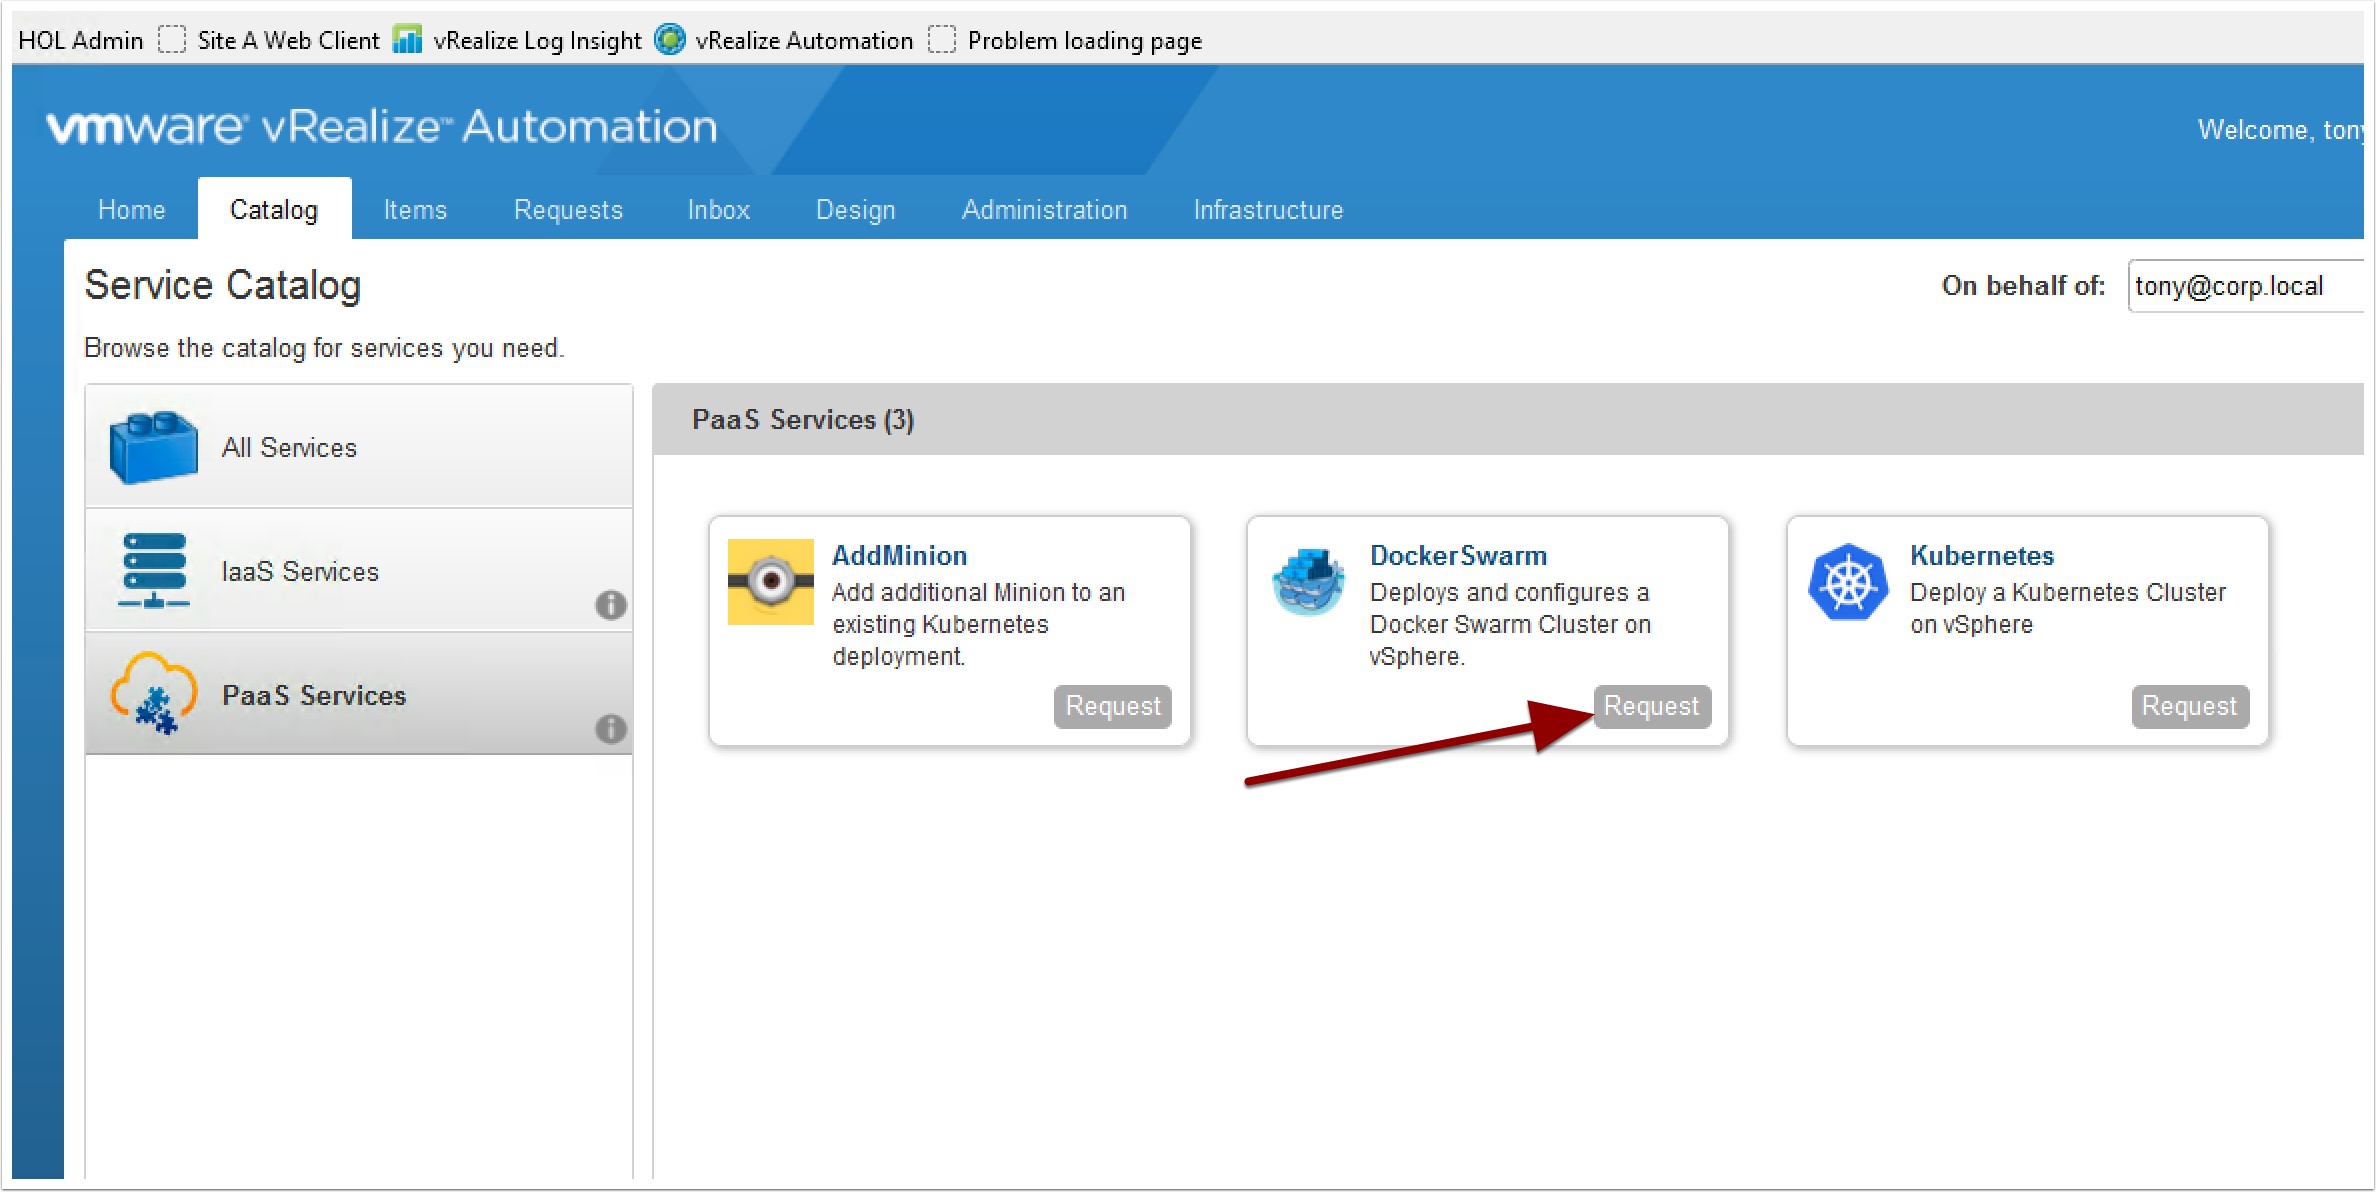Screen dimensions: 2376x1192
Task: Open the Administration tab
Action: (x=1045, y=210)
